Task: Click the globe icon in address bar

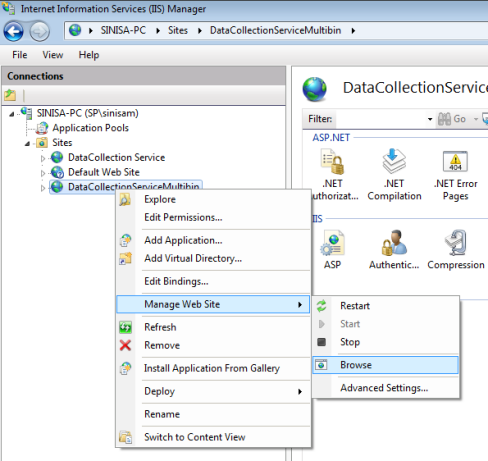Action: 75,30
